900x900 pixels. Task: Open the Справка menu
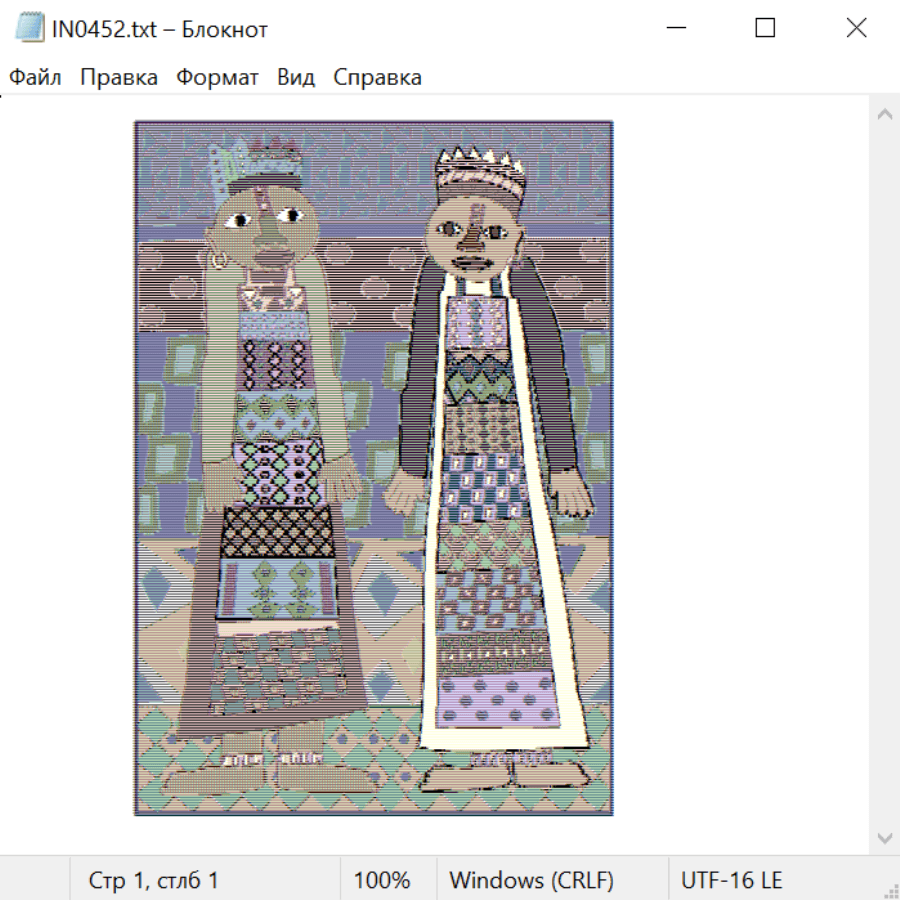point(377,78)
